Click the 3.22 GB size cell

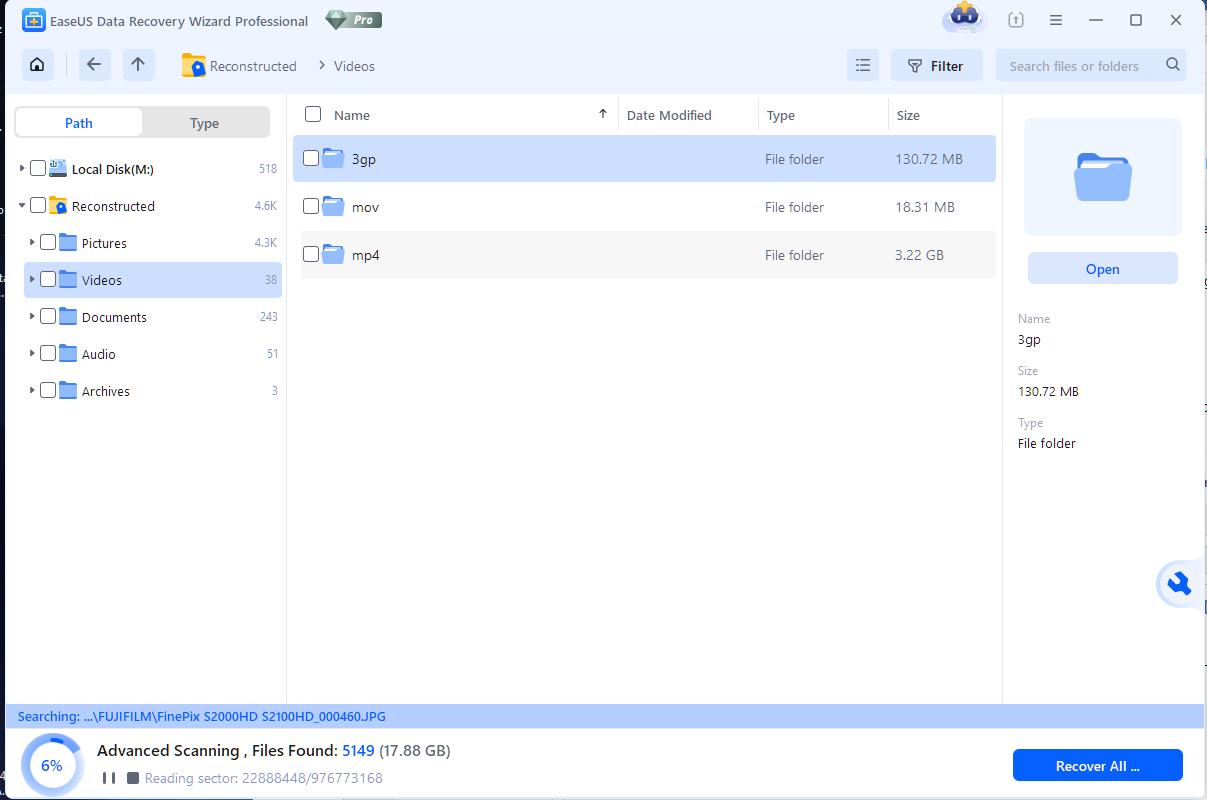tap(920, 255)
